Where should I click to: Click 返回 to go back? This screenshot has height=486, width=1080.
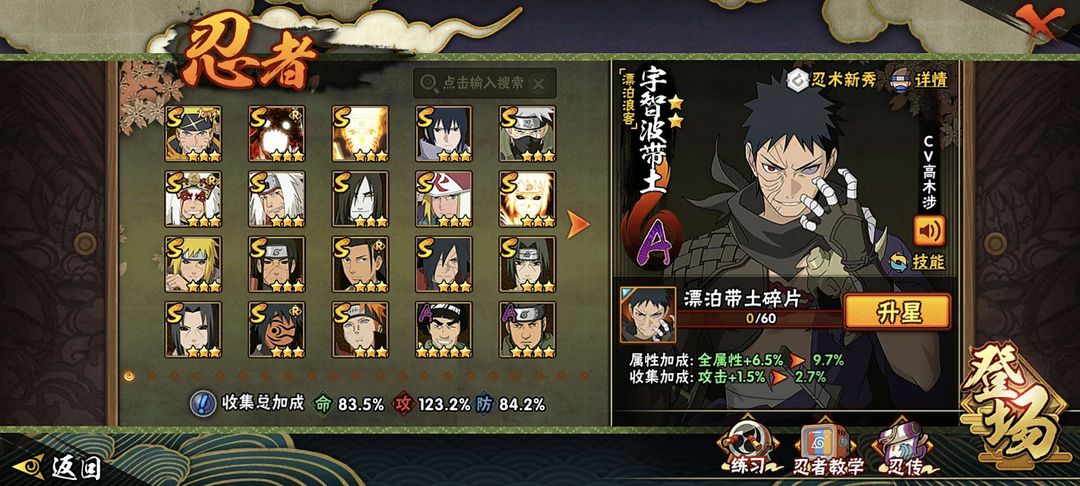(x=58, y=468)
